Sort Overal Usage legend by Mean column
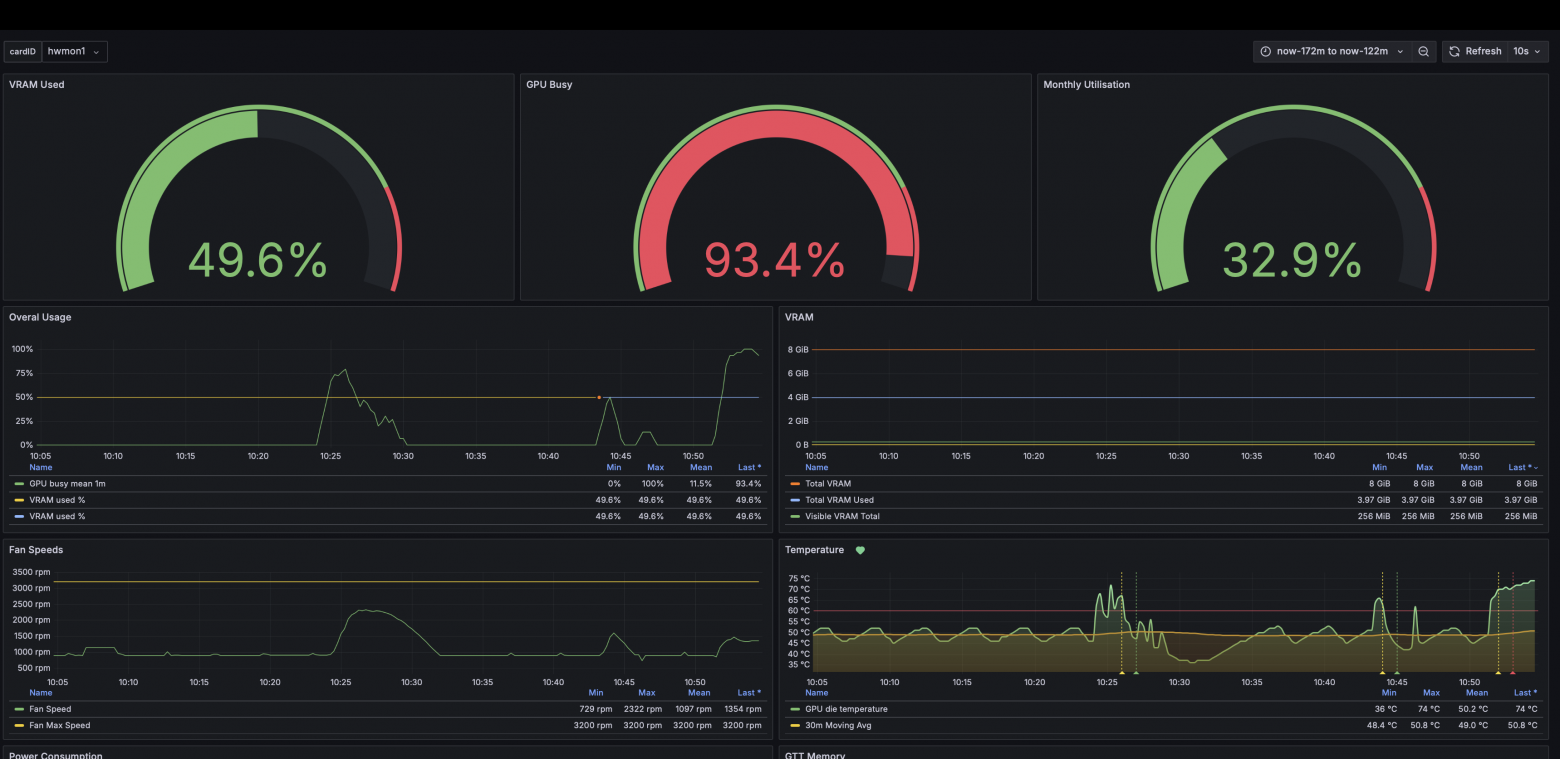This screenshot has height=759, width=1560. pos(700,467)
